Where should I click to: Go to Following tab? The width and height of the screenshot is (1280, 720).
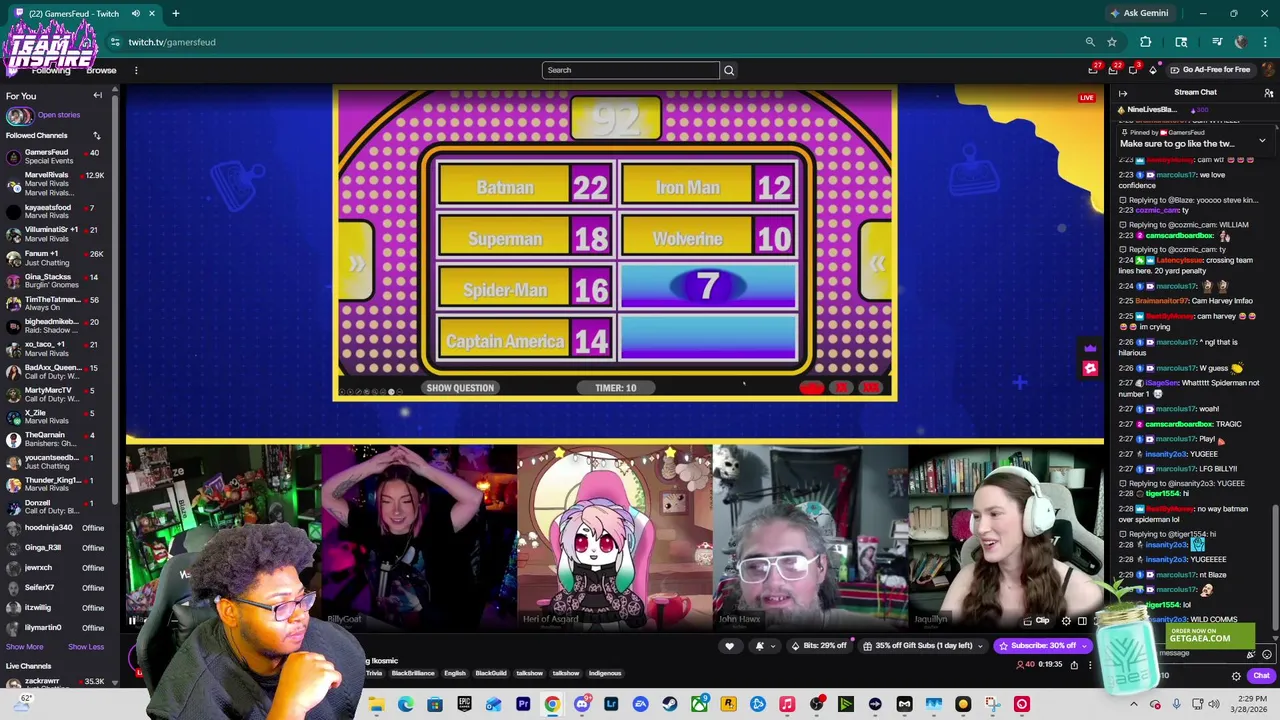[x=51, y=71]
